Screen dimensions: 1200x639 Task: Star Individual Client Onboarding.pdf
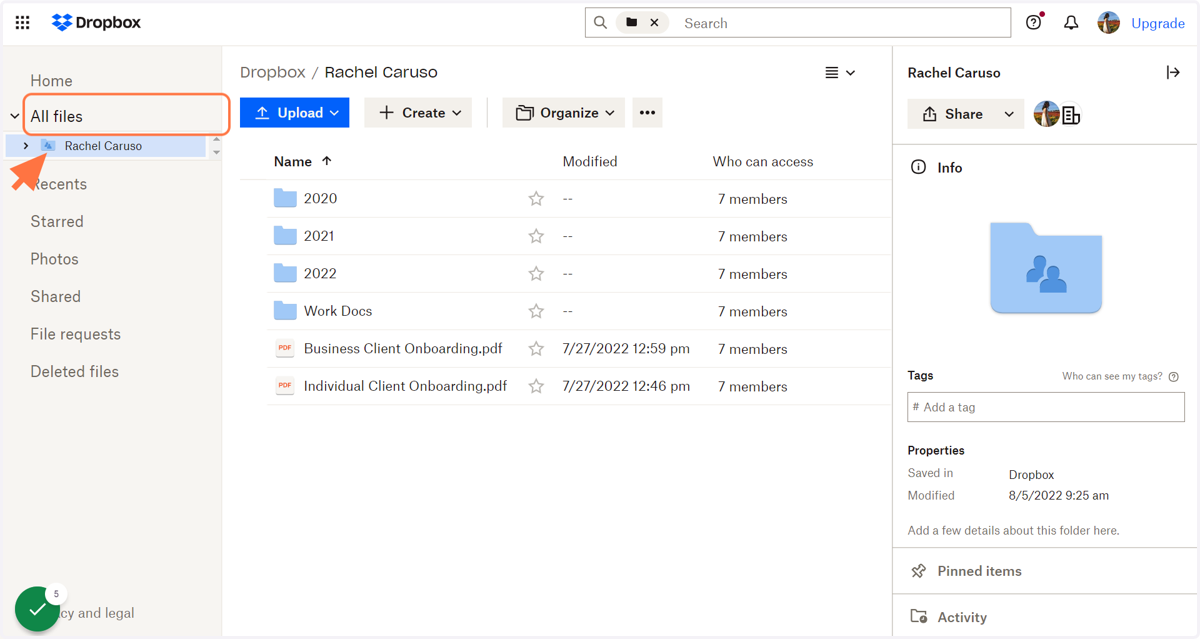click(536, 386)
